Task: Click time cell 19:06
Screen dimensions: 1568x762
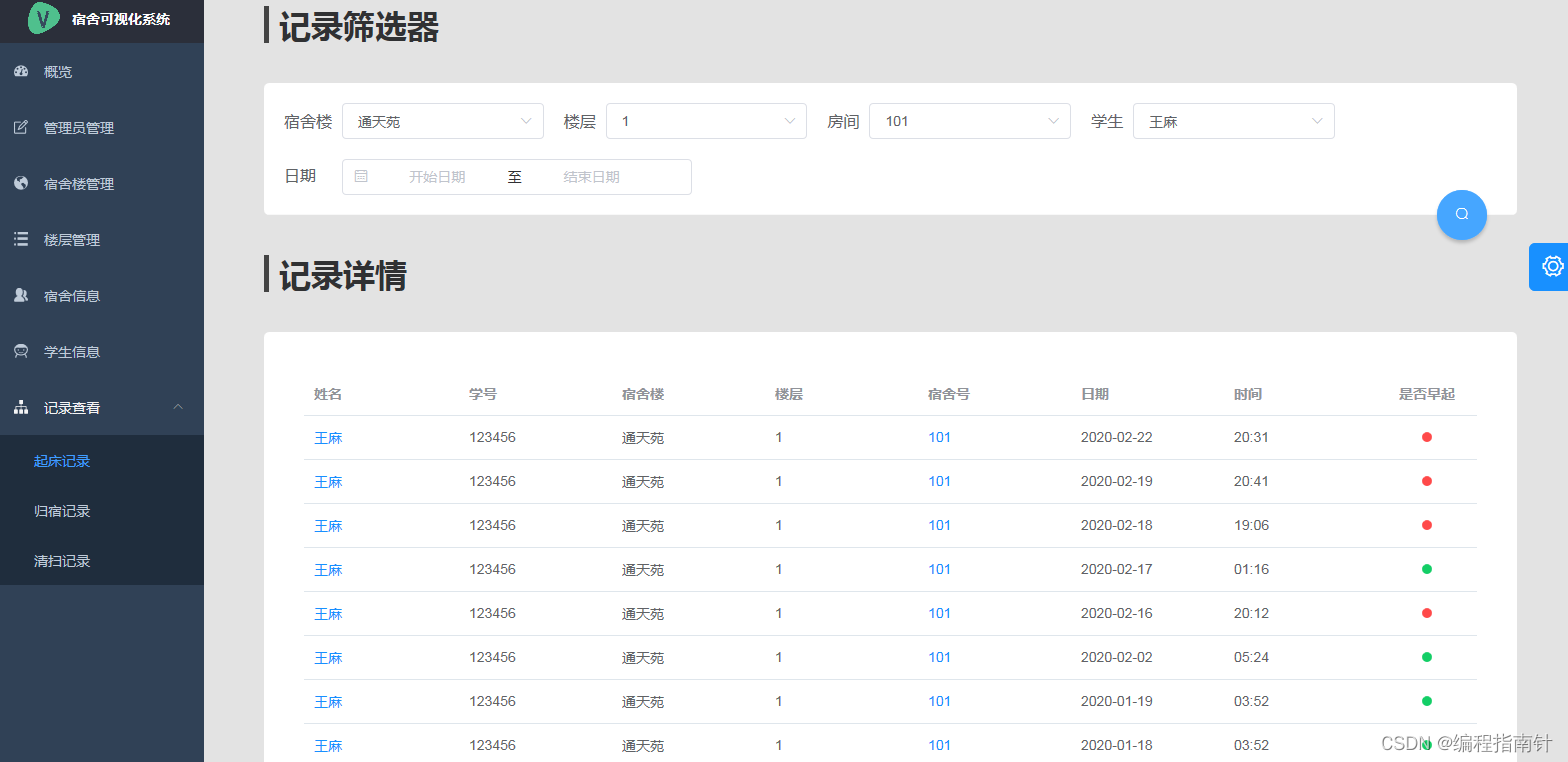Action: click(1251, 525)
